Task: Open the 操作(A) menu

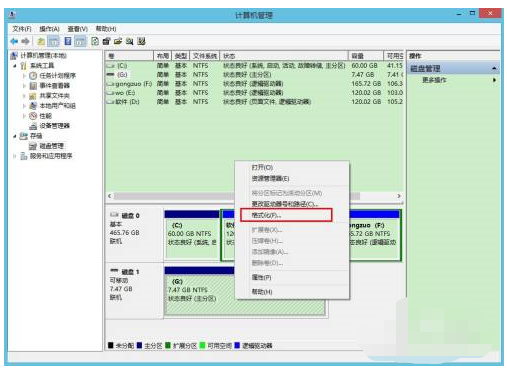Action: pos(49,29)
